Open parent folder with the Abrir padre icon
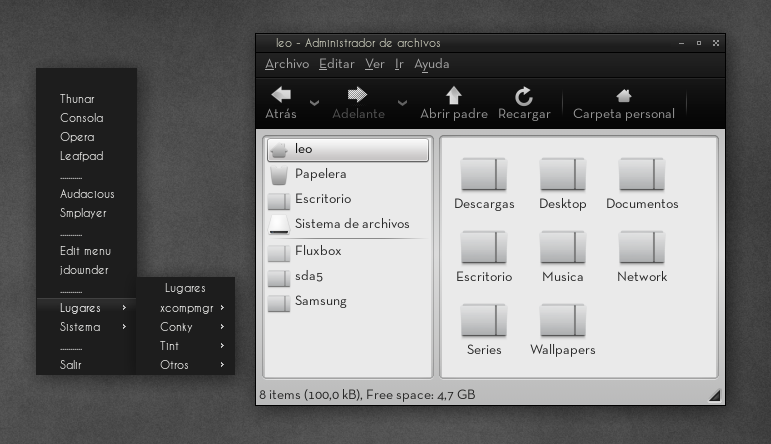 tap(453, 95)
